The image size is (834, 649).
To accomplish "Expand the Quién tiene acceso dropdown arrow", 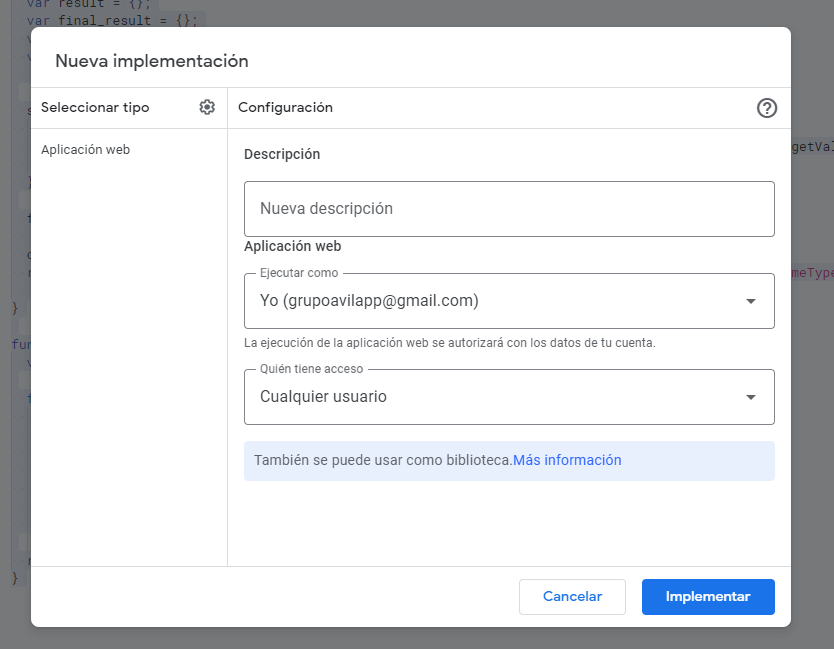I will 751,397.
